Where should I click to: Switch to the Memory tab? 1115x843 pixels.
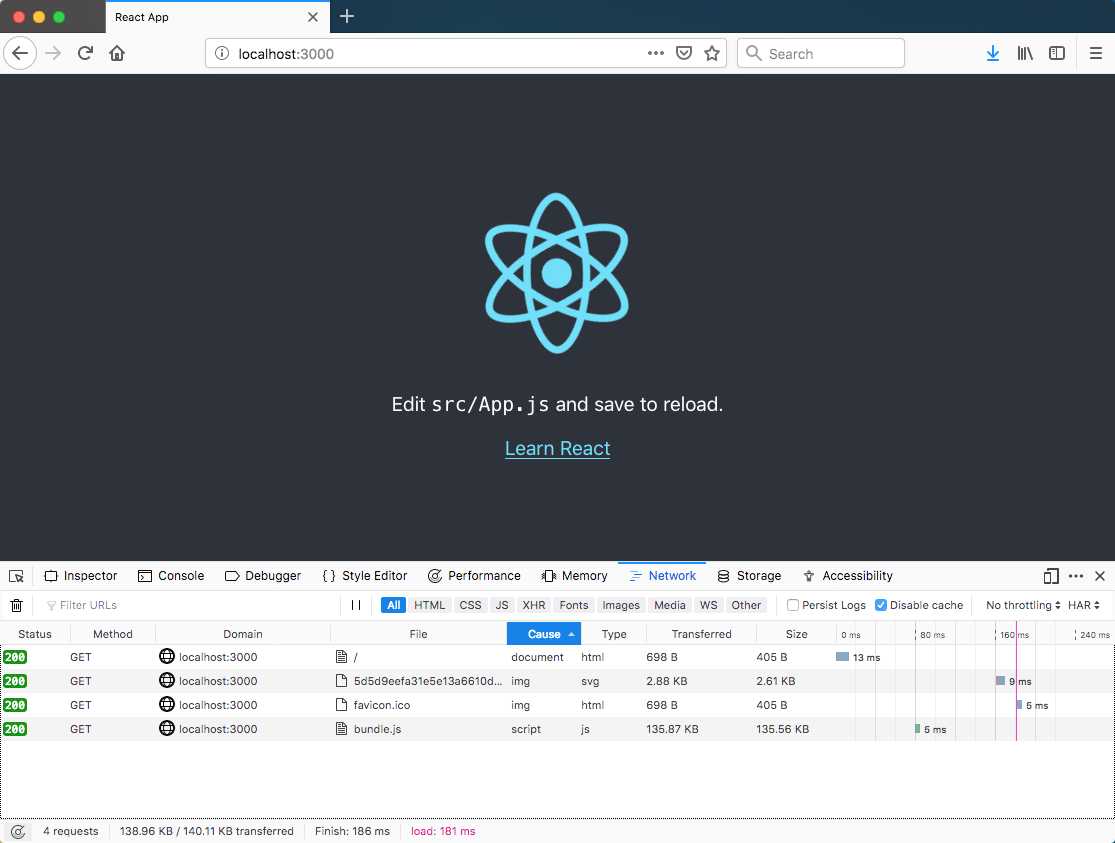(575, 576)
